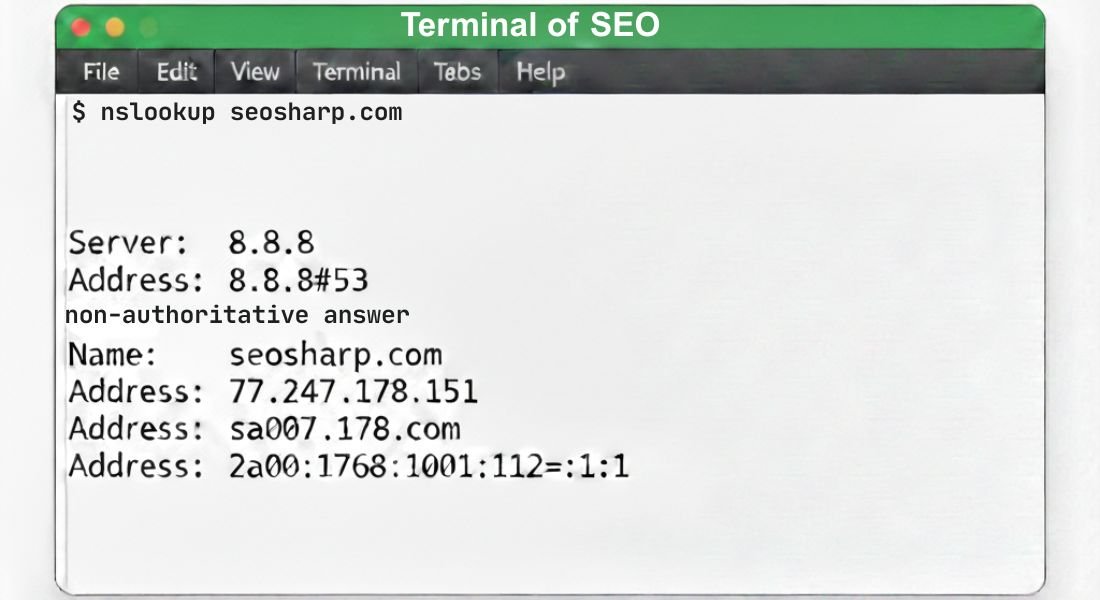Open the View menu

click(255, 71)
